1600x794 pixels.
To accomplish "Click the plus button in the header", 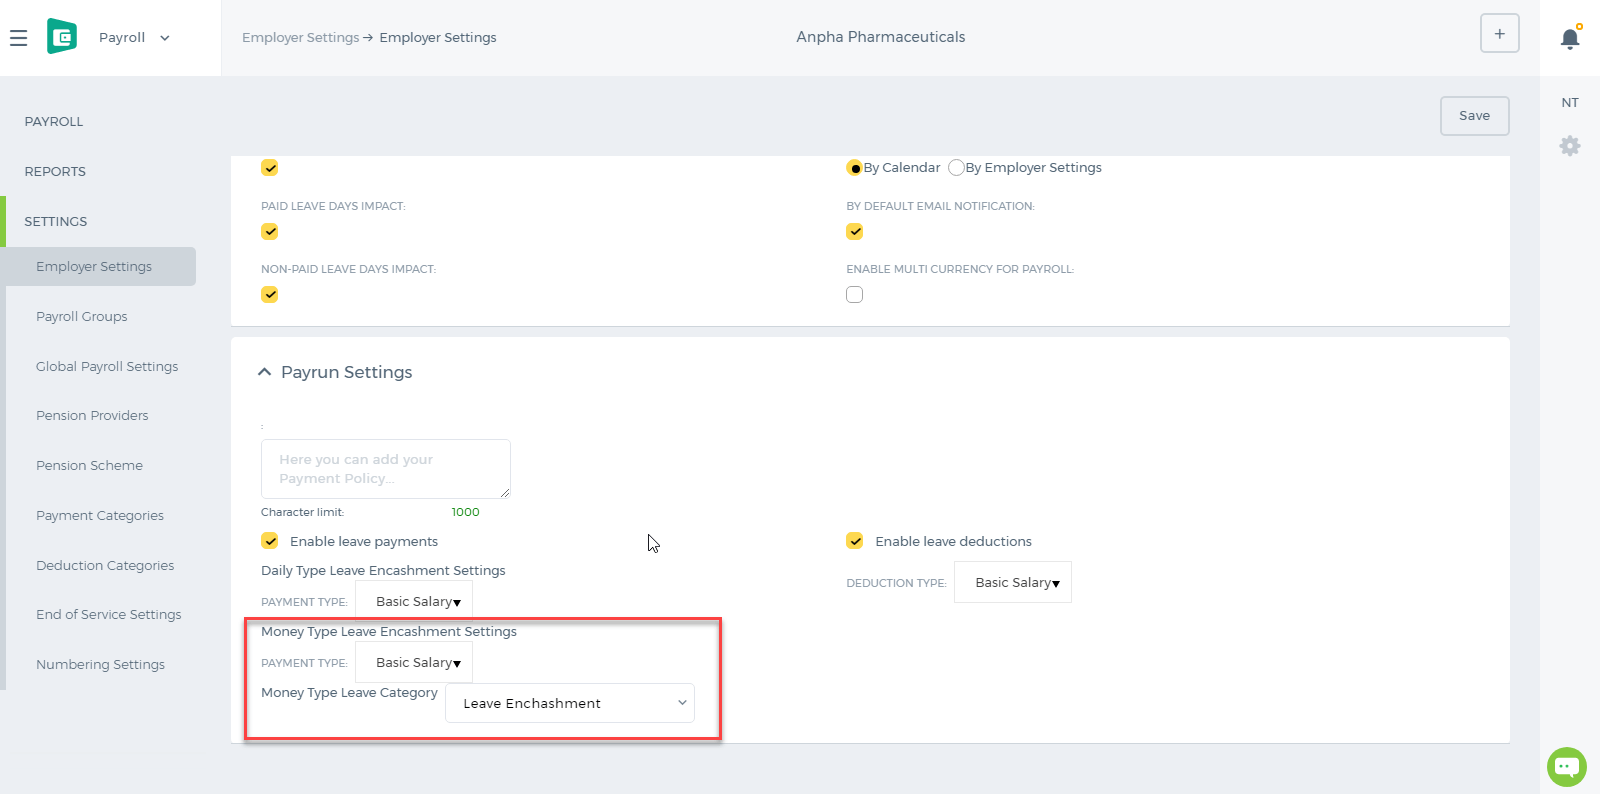I will click(1499, 34).
